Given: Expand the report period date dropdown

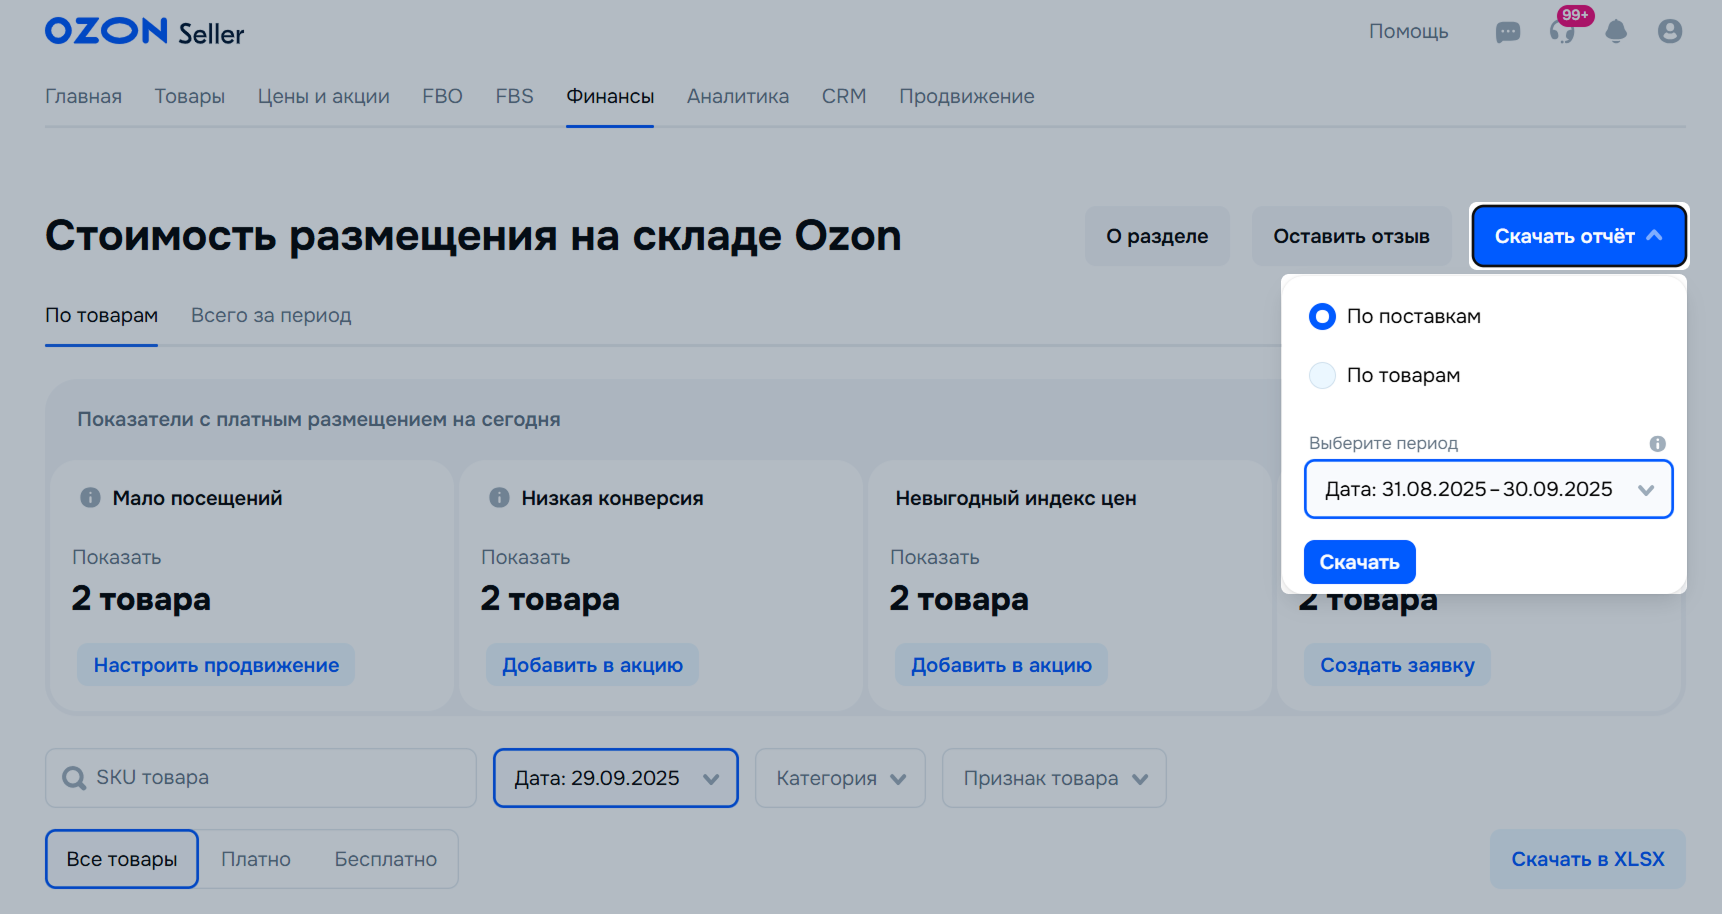Looking at the screenshot, I should [1488, 490].
